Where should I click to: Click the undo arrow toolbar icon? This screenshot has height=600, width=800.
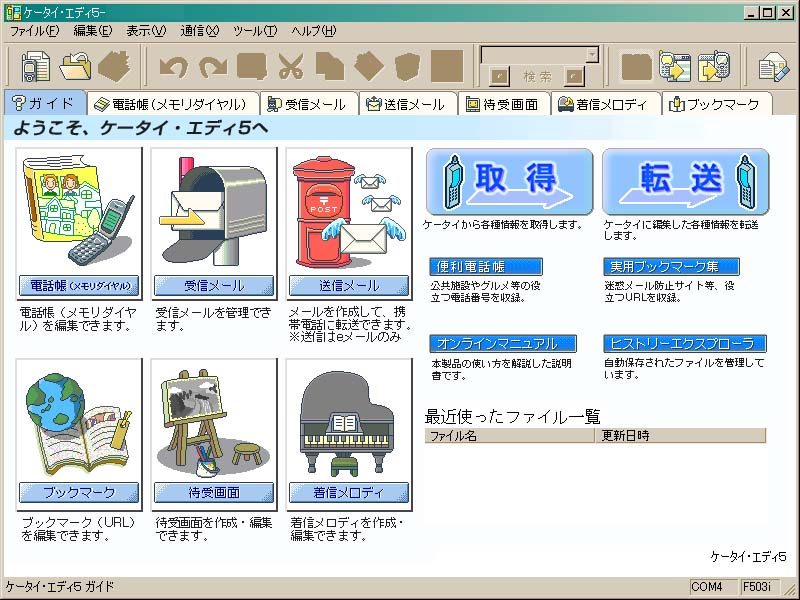(x=173, y=67)
